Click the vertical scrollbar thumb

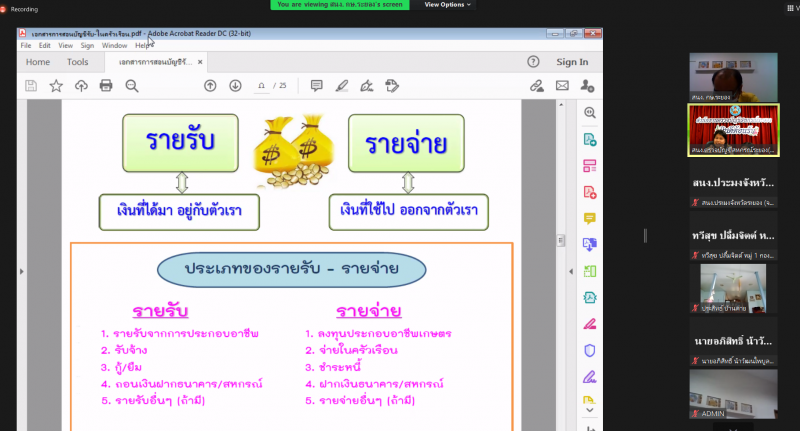pos(561,240)
